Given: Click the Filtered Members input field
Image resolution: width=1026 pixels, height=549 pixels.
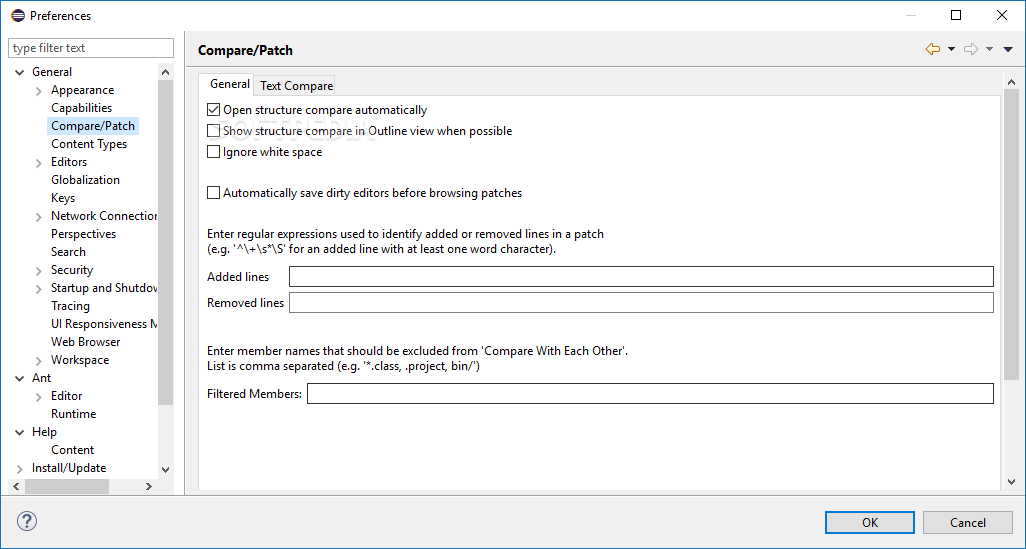Looking at the screenshot, I should [650, 393].
